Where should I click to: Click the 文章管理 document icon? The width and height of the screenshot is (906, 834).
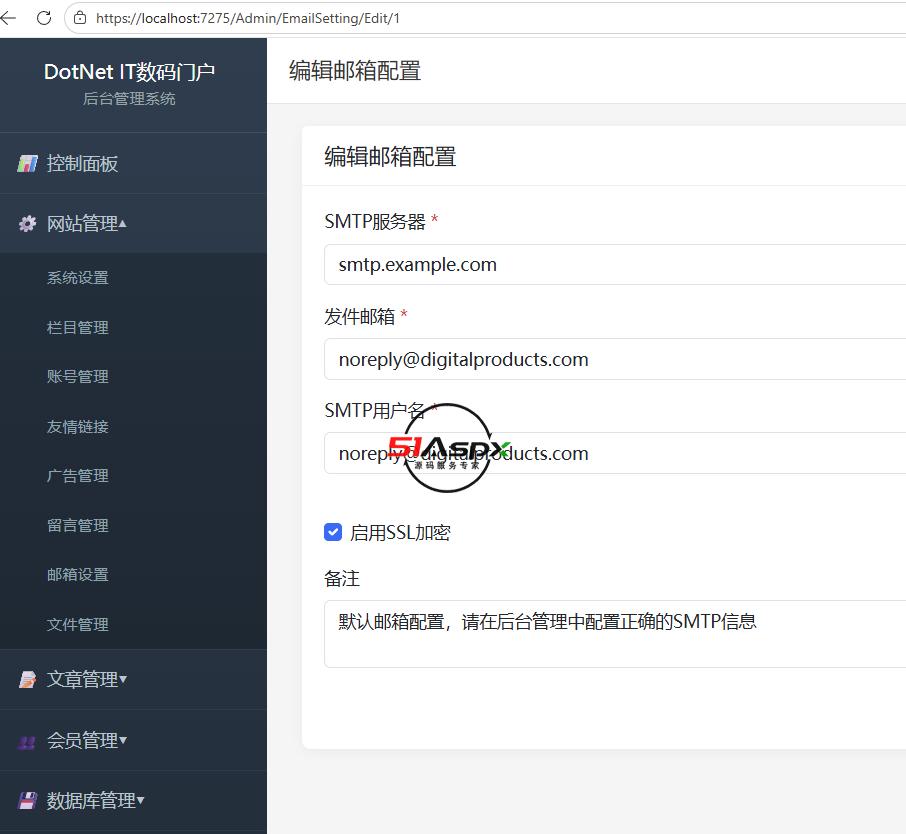point(27,680)
